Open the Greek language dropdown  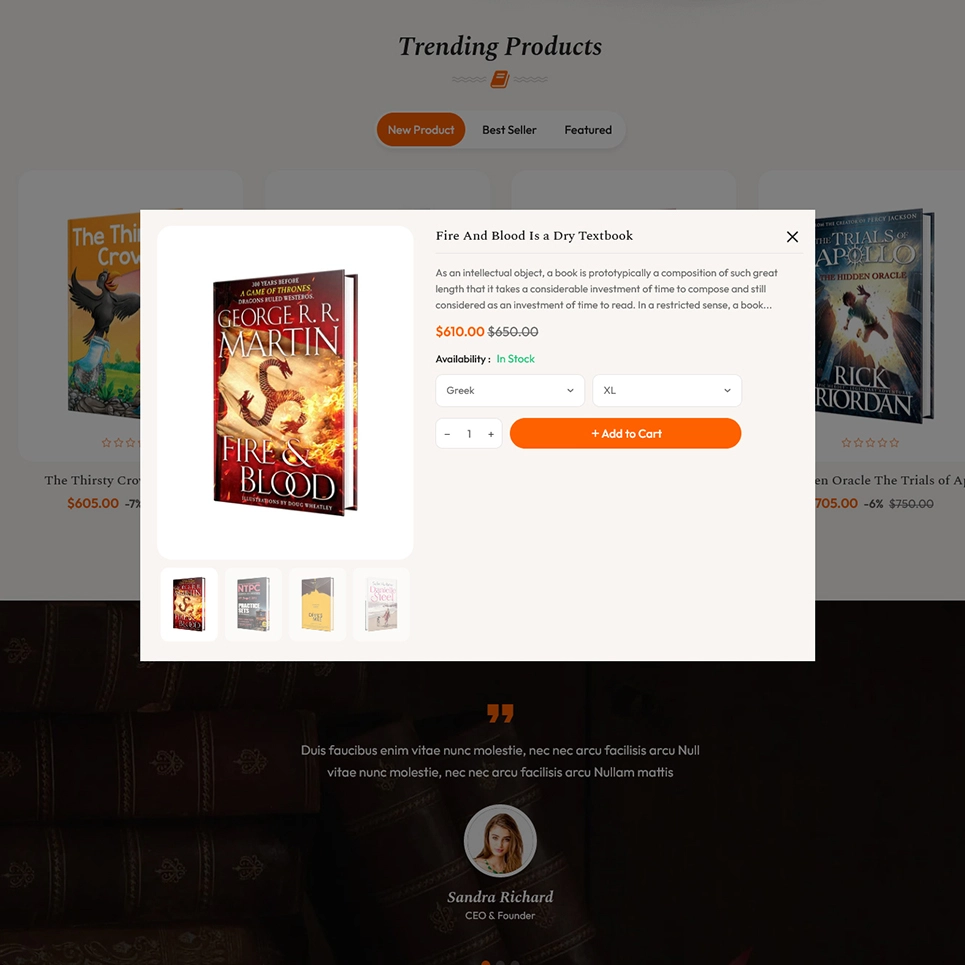coord(510,390)
